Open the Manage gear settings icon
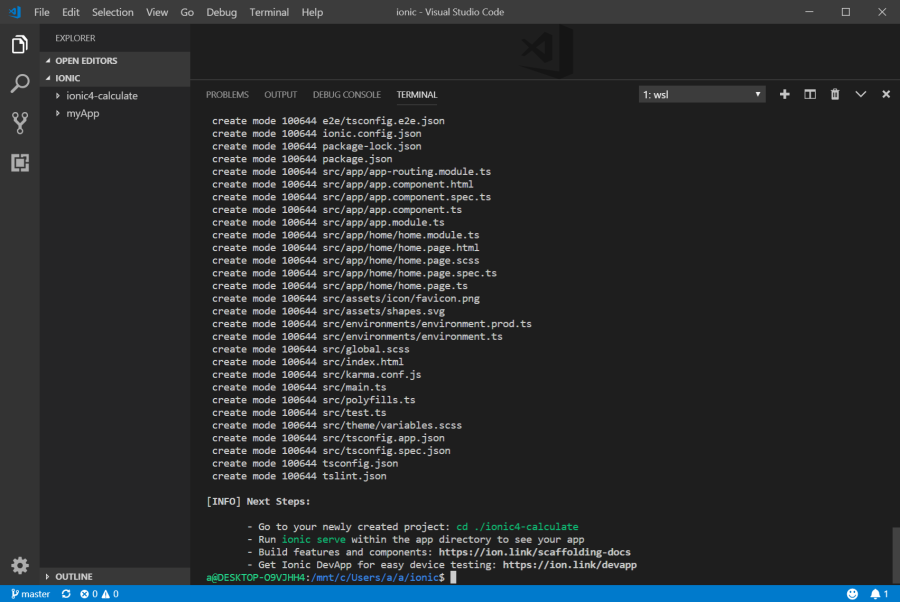This screenshot has height=602, width=900. (19, 565)
